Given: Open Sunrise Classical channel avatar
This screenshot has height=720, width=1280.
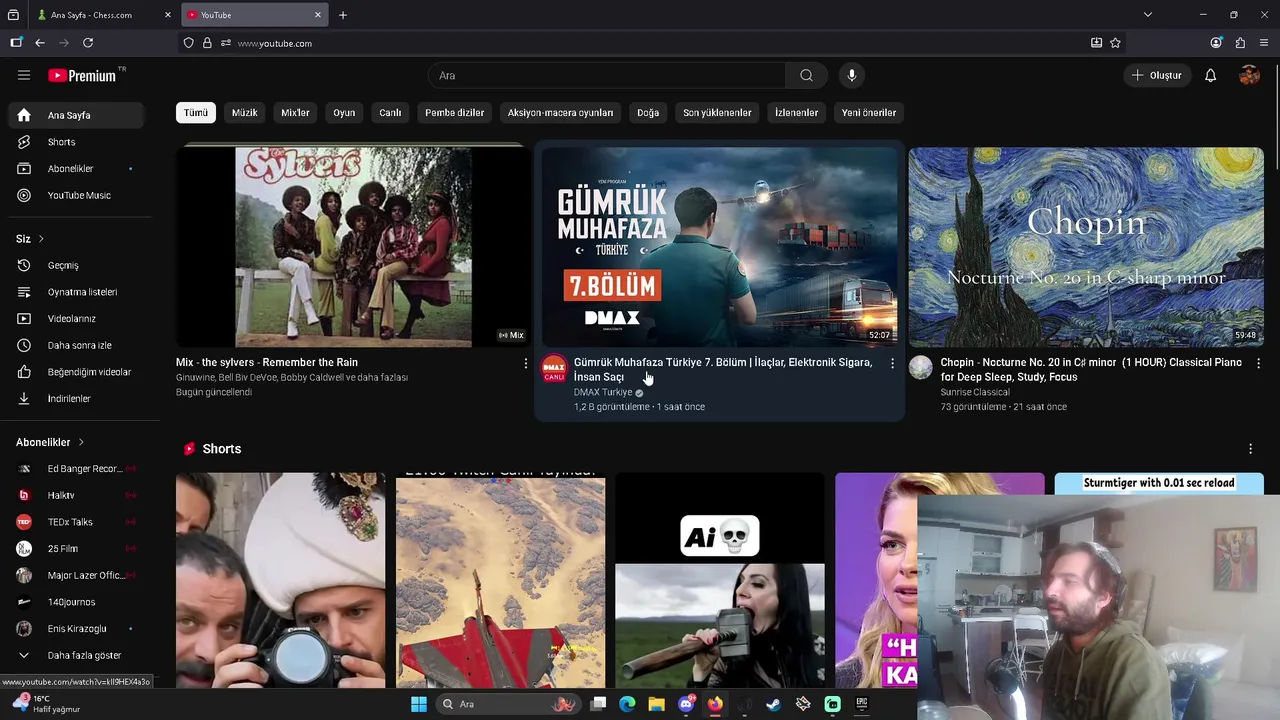Looking at the screenshot, I should (x=920, y=368).
